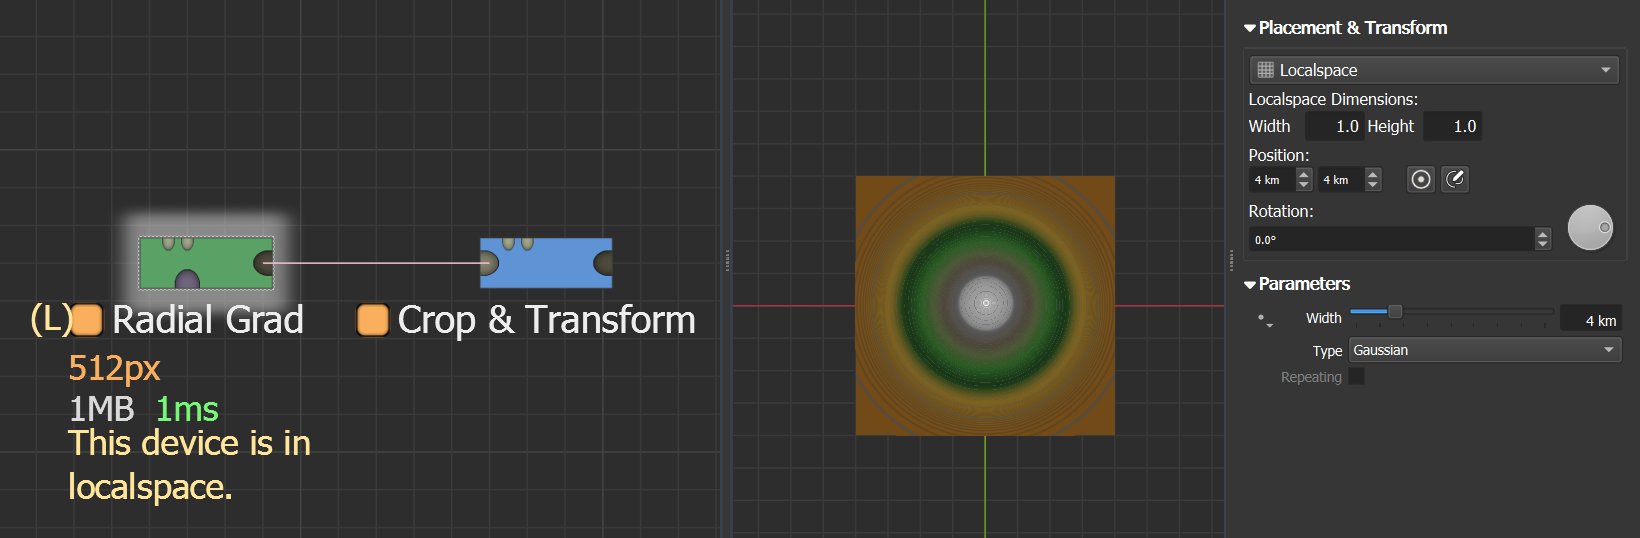Image resolution: width=1640 pixels, height=538 pixels.
Task: Collapse the Parameters section
Action: tap(1250, 284)
